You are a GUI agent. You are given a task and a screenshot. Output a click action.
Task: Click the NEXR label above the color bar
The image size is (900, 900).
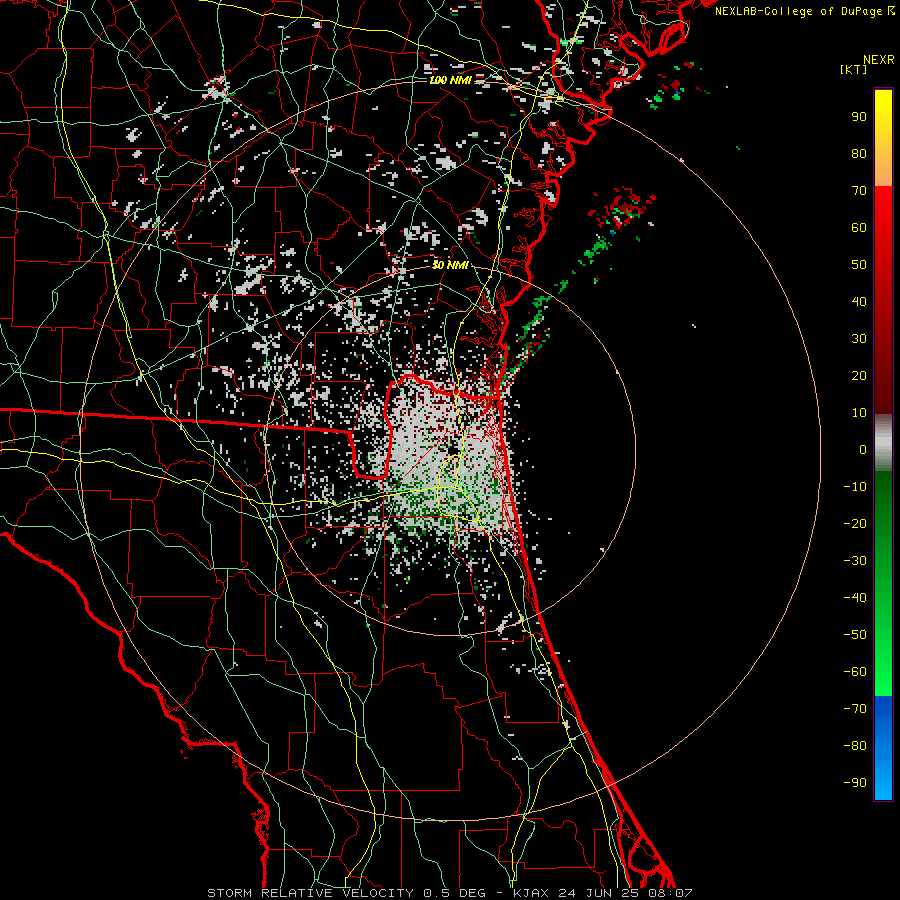tap(879, 60)
